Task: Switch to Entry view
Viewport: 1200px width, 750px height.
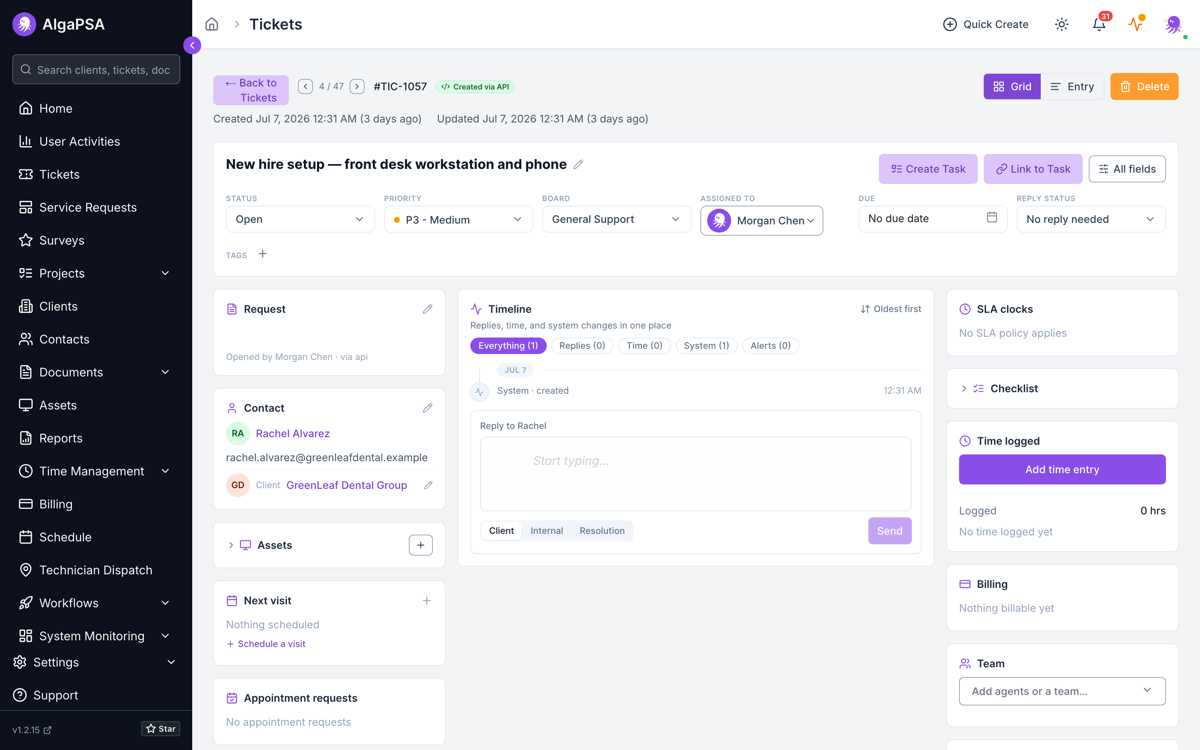Action: coord(1072,87)
